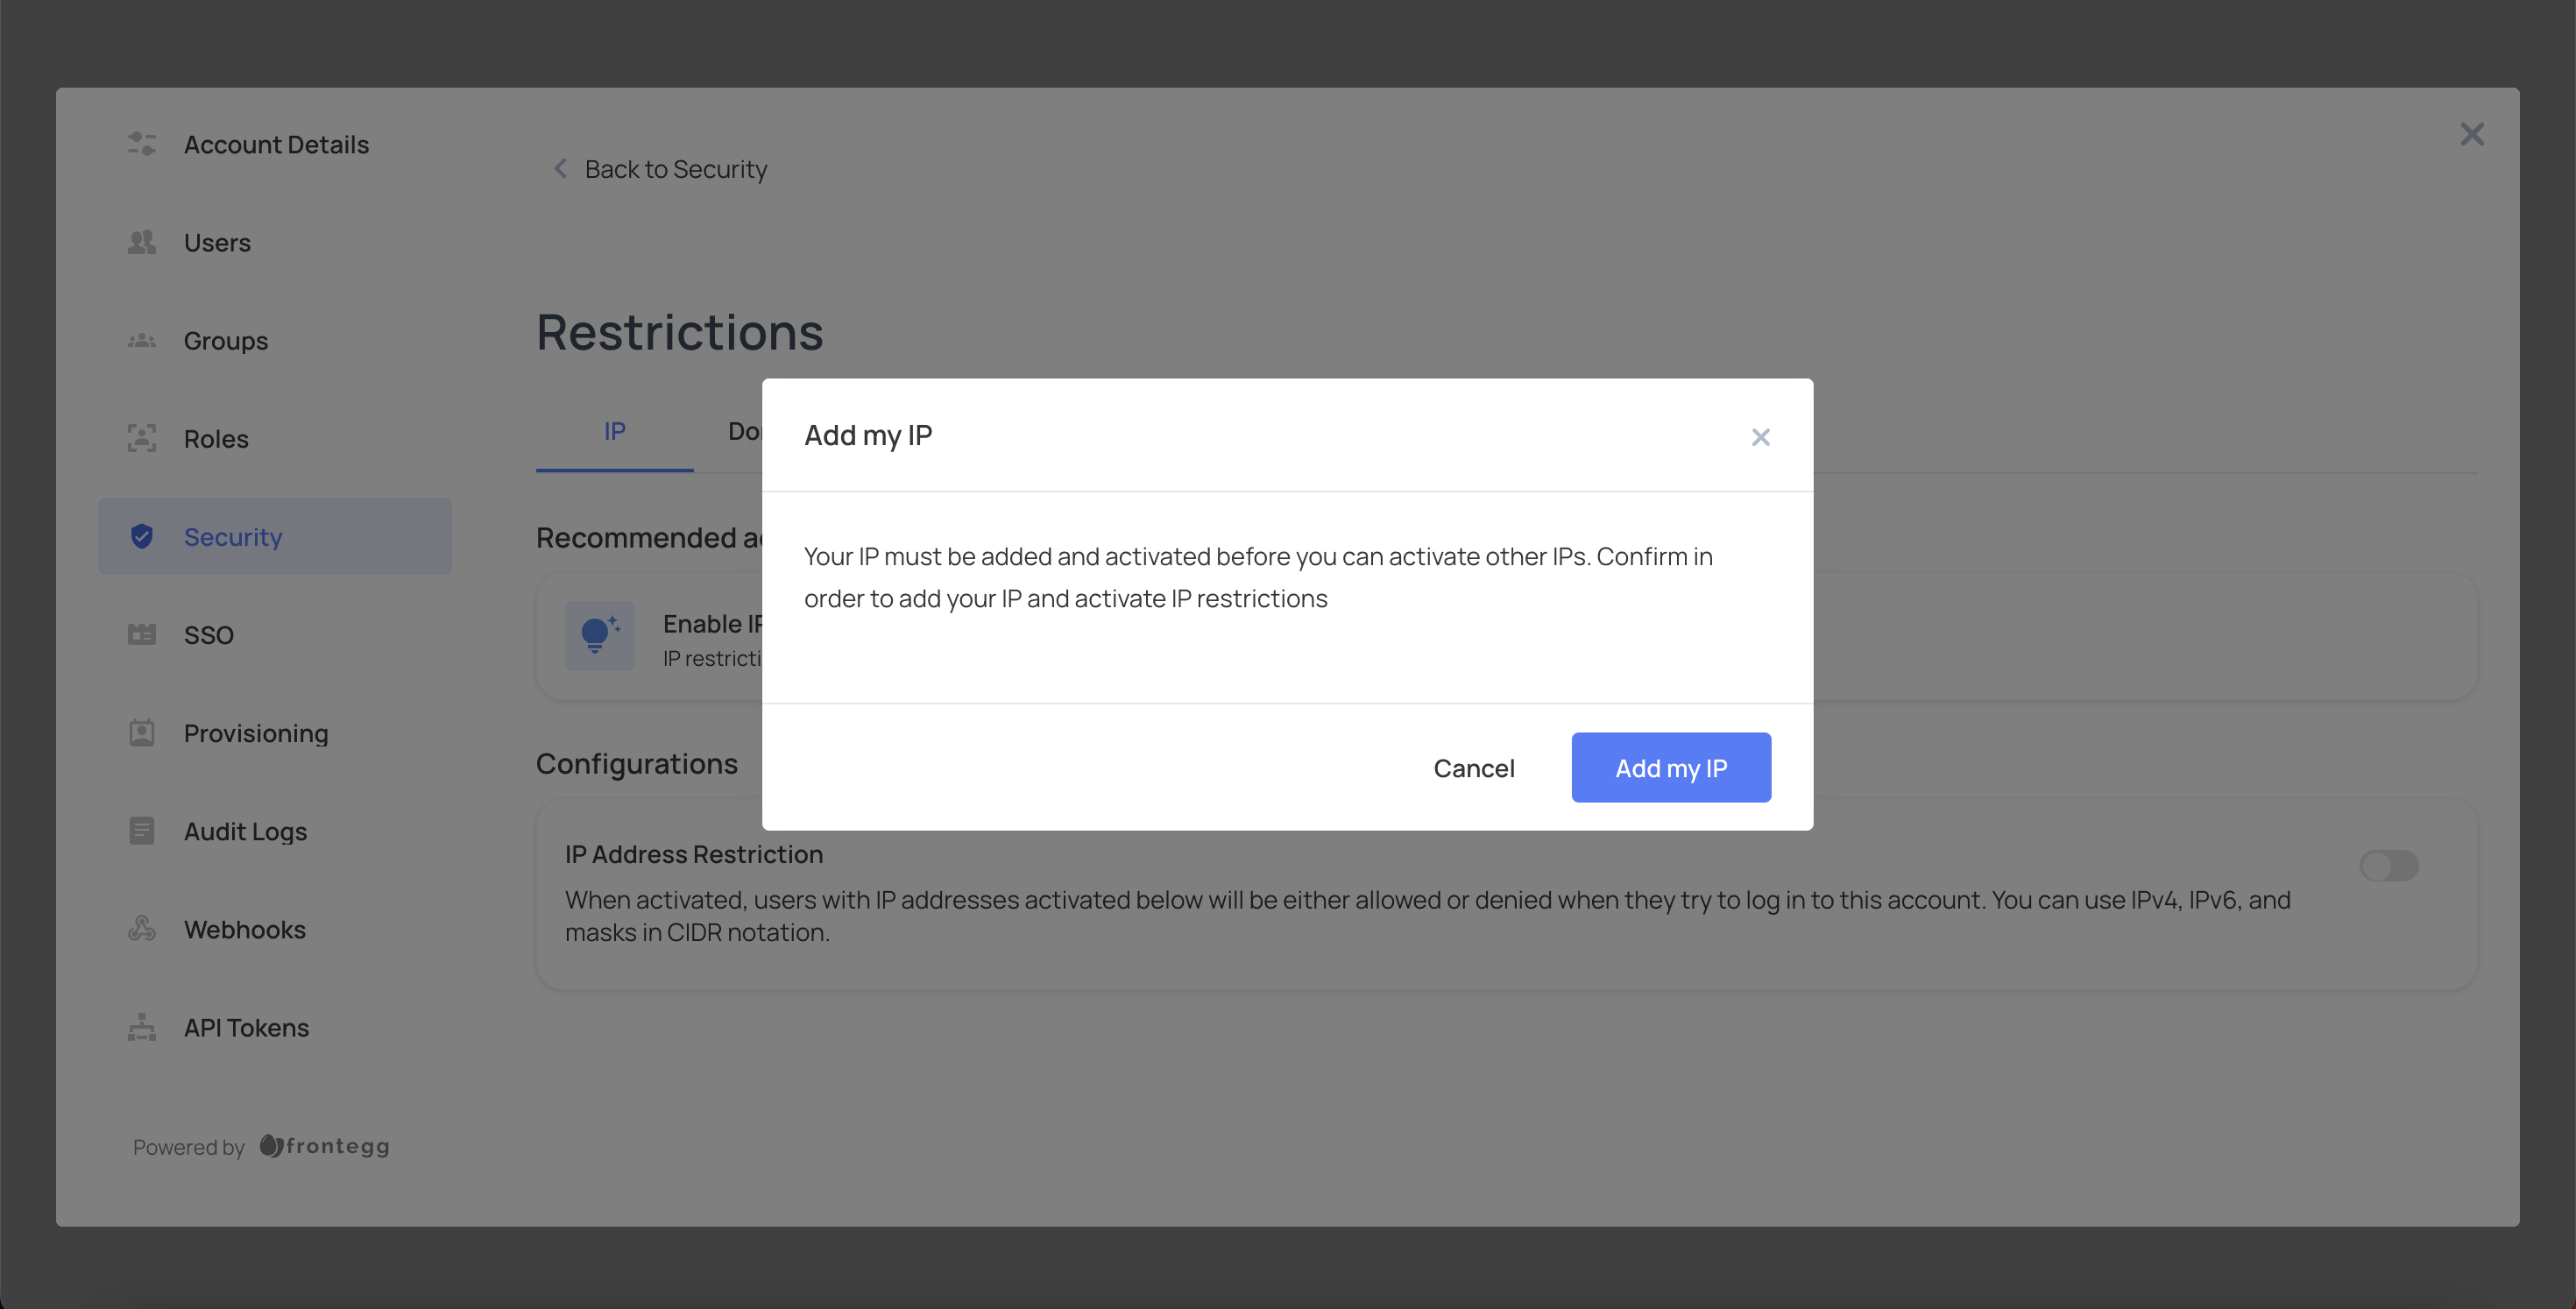The image size is (2576, 1309).
Task: Click the Add my IP button
Action: tap(1671, 767)
